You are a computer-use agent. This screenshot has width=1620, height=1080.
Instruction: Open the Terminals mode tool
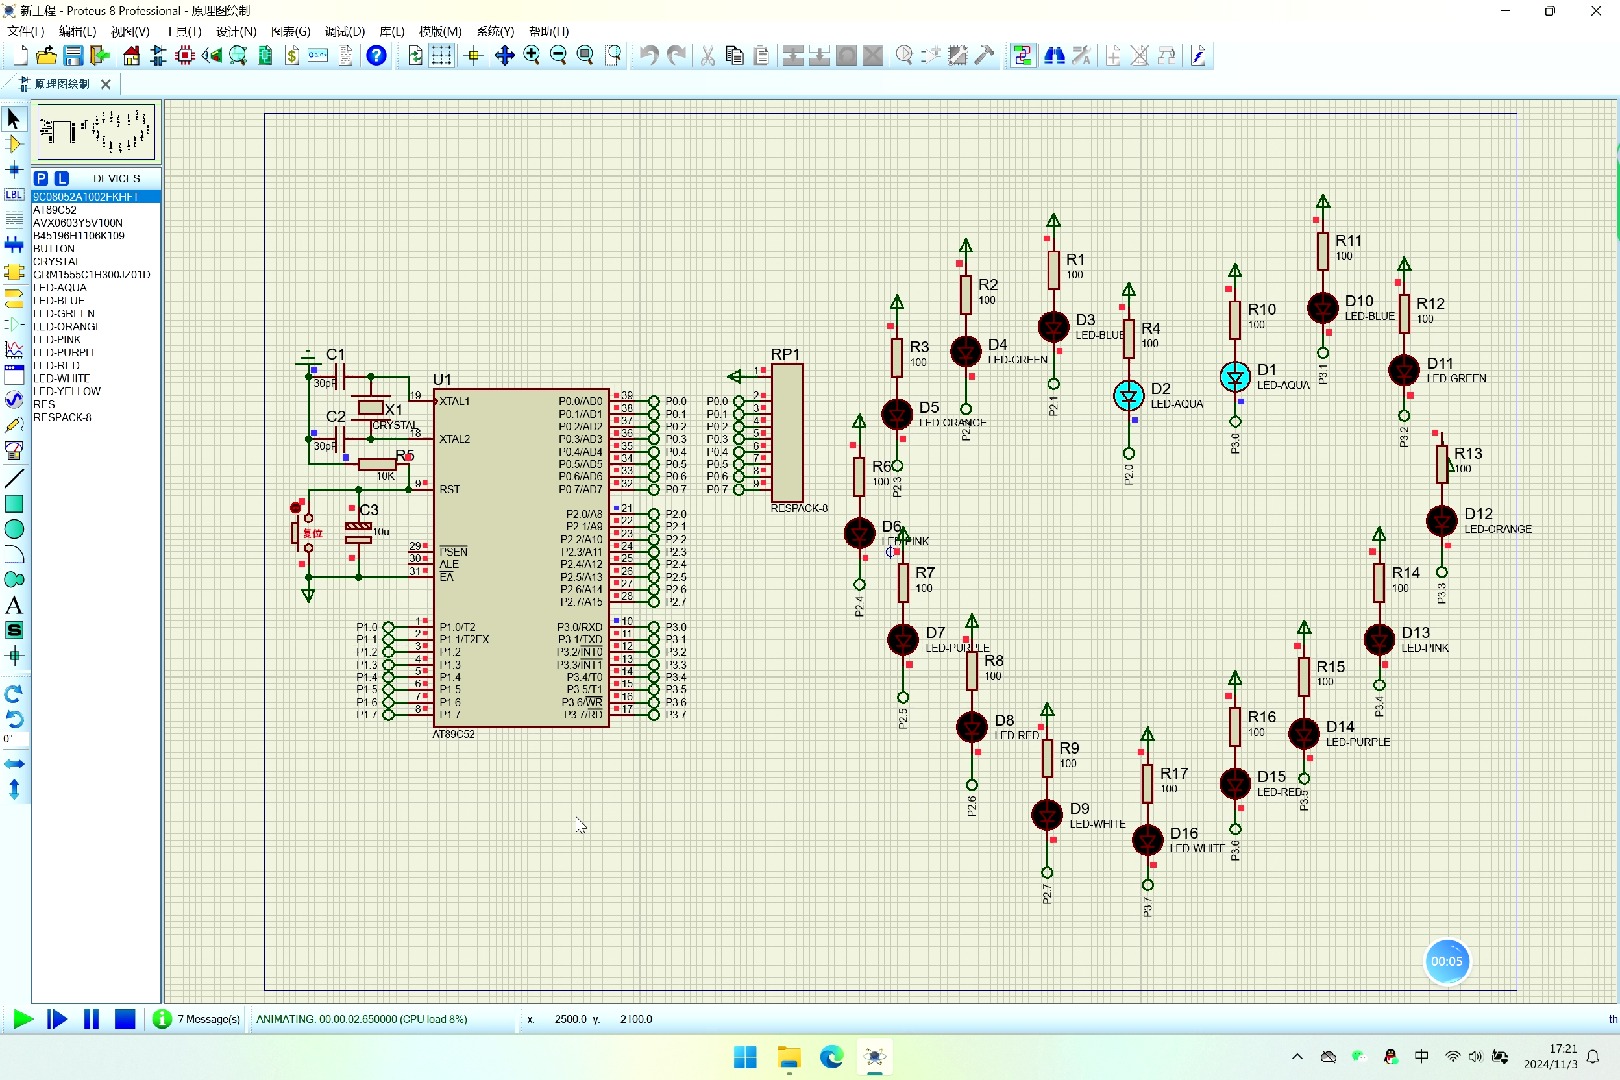tap(14, 298)
